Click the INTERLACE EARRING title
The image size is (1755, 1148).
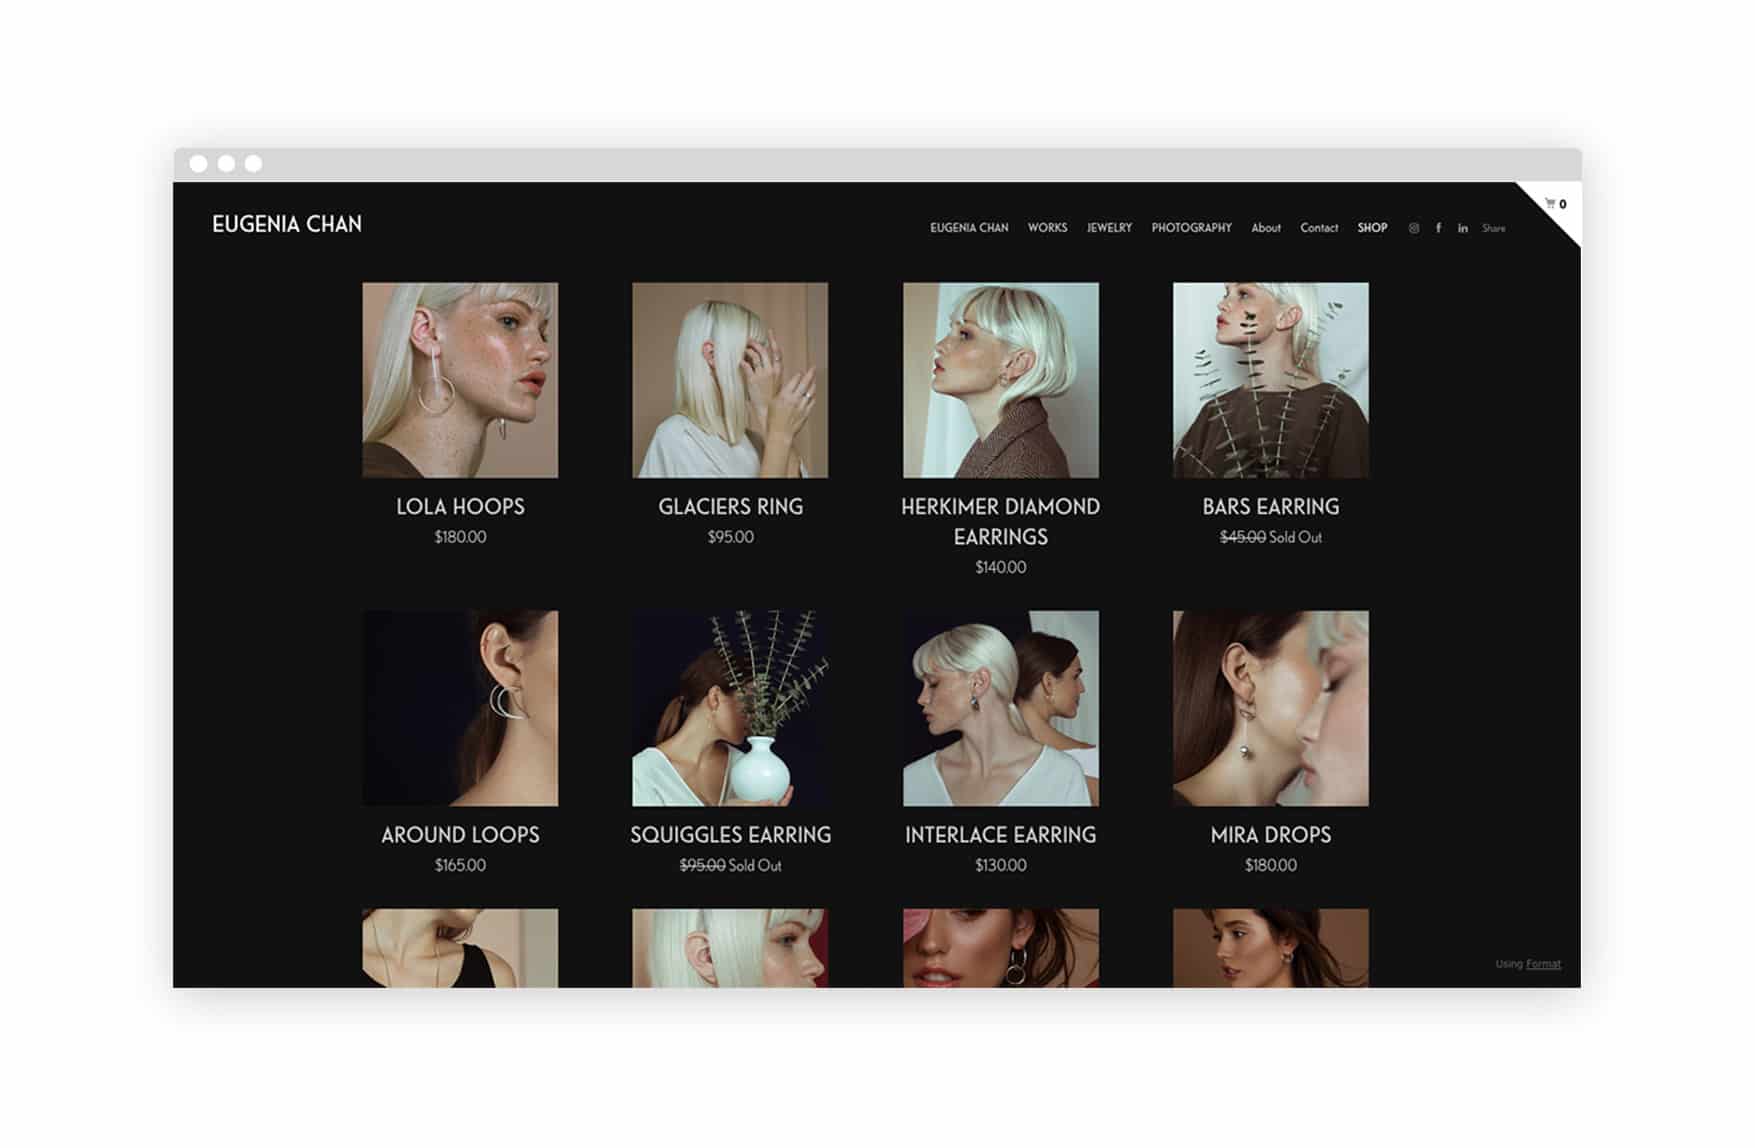tap(1001, 835)
